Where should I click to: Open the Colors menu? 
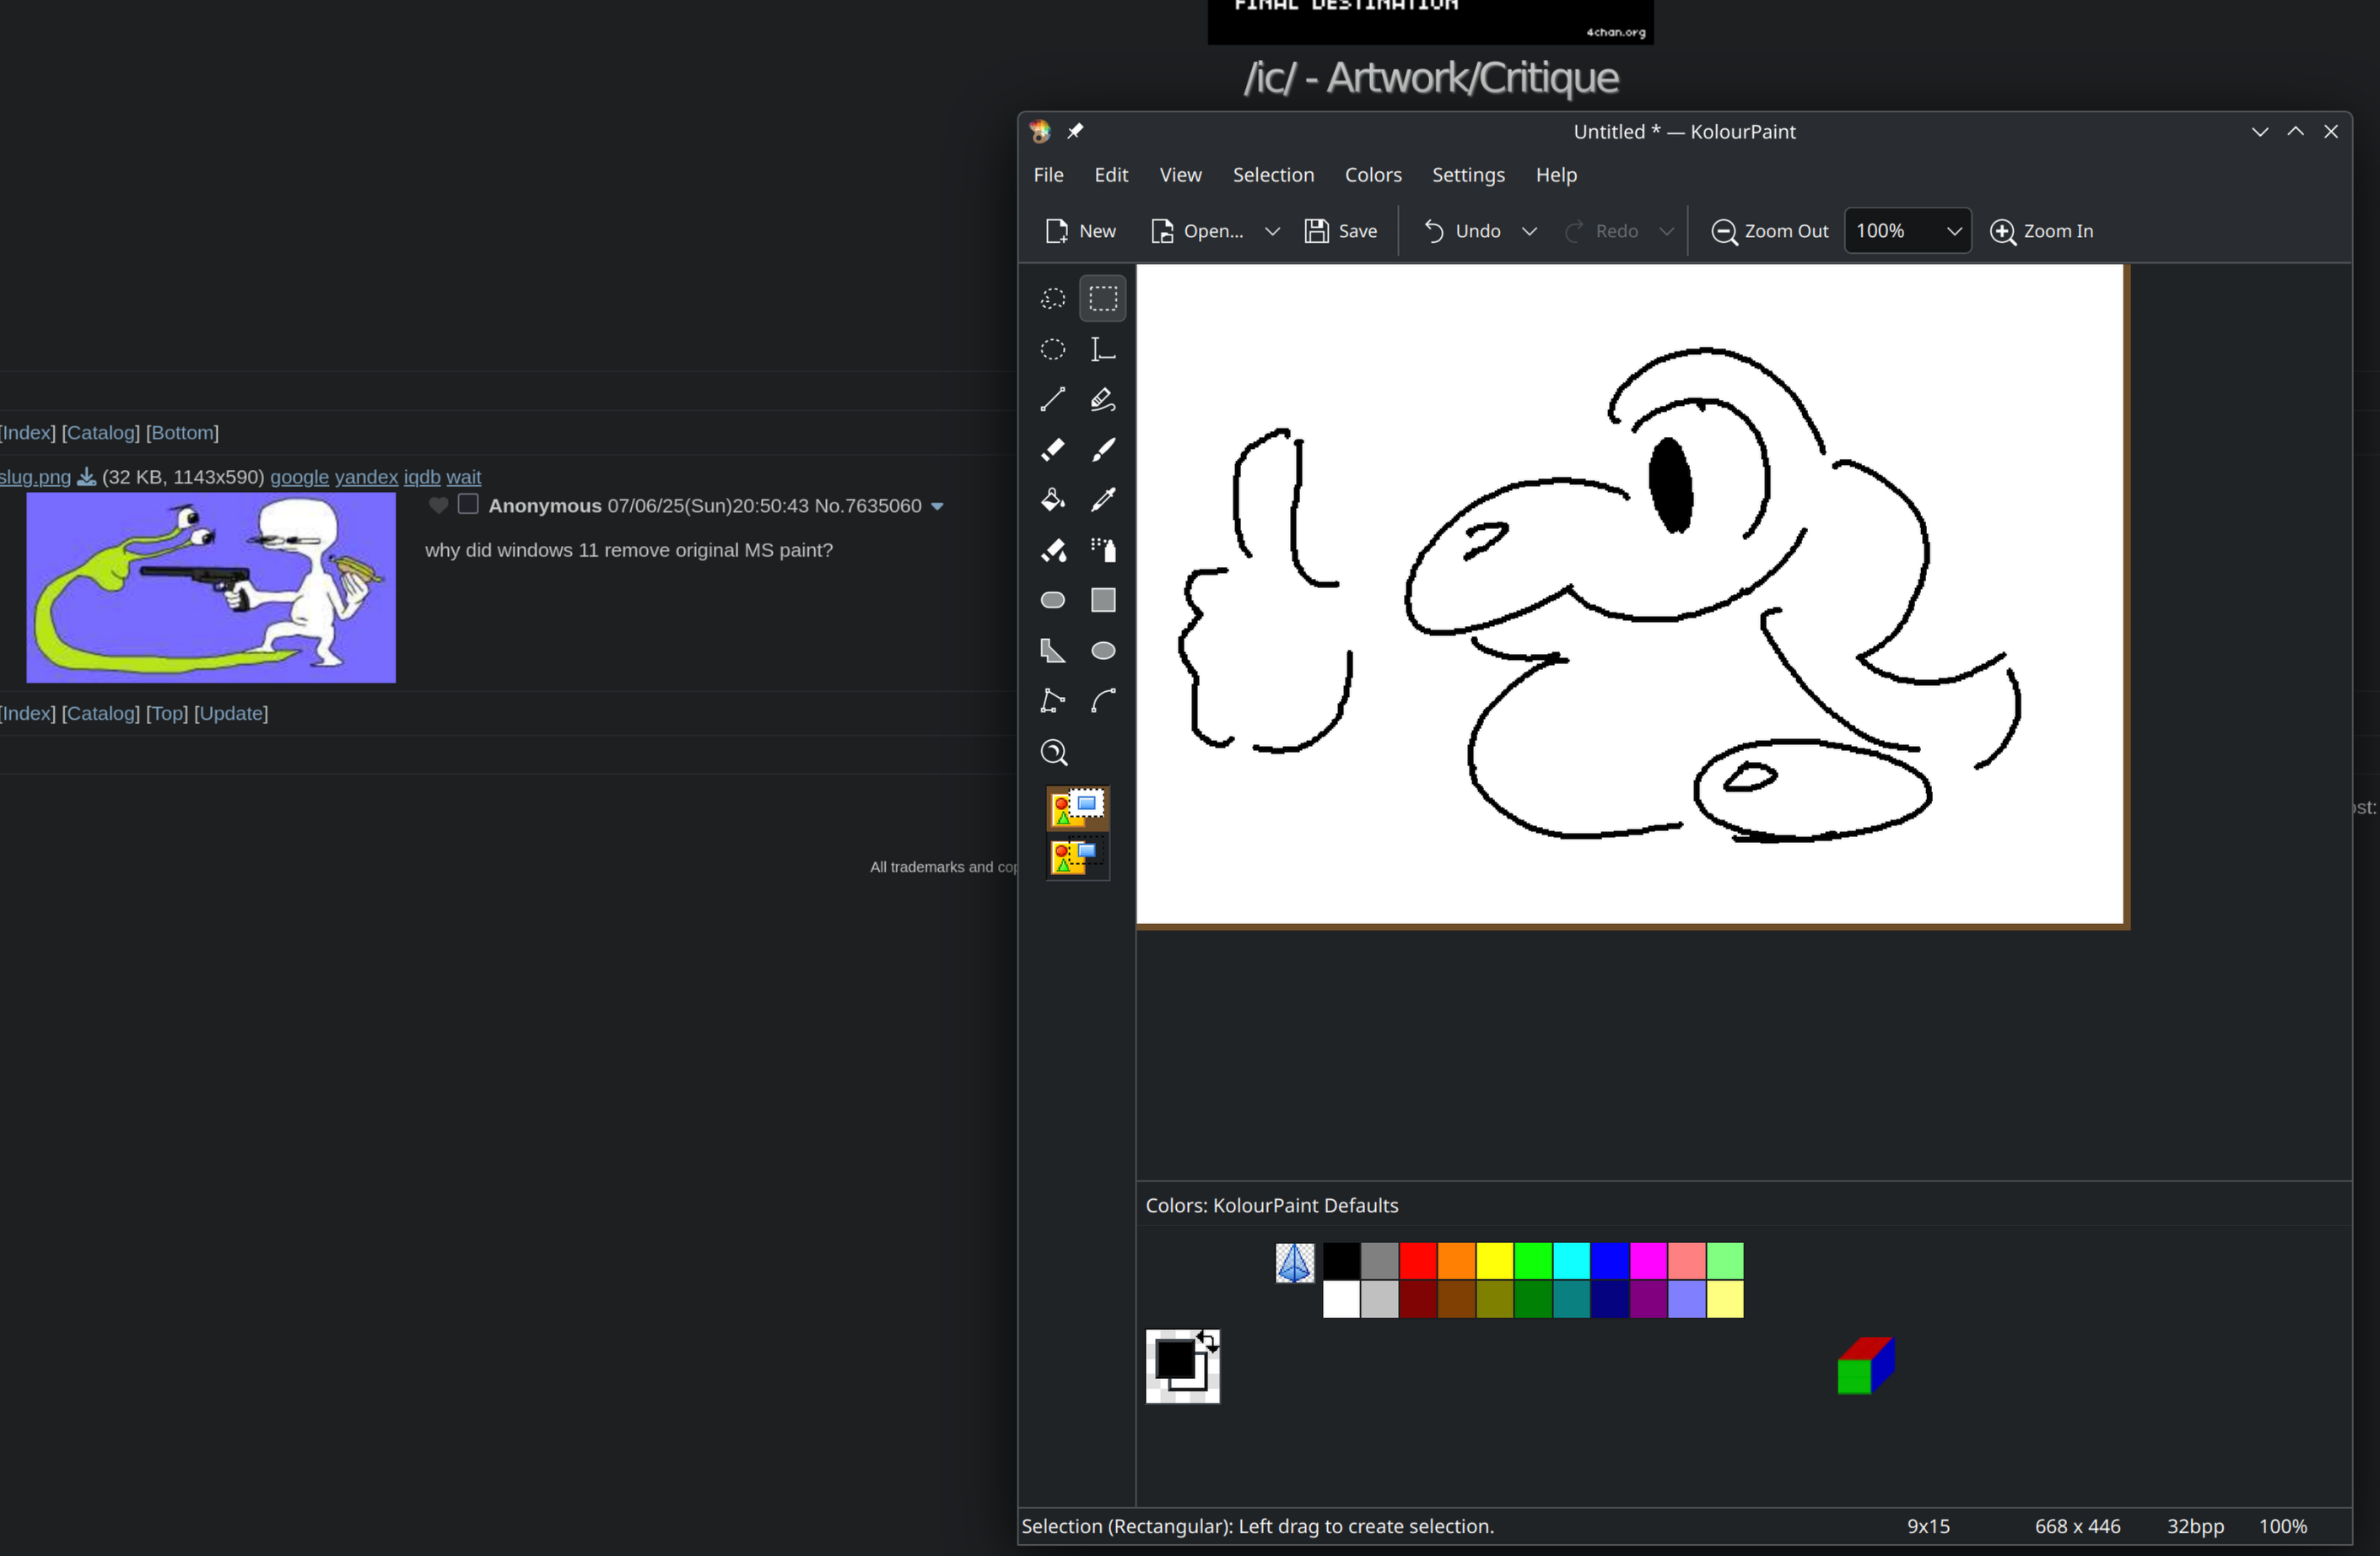[x=1373, y=175]
